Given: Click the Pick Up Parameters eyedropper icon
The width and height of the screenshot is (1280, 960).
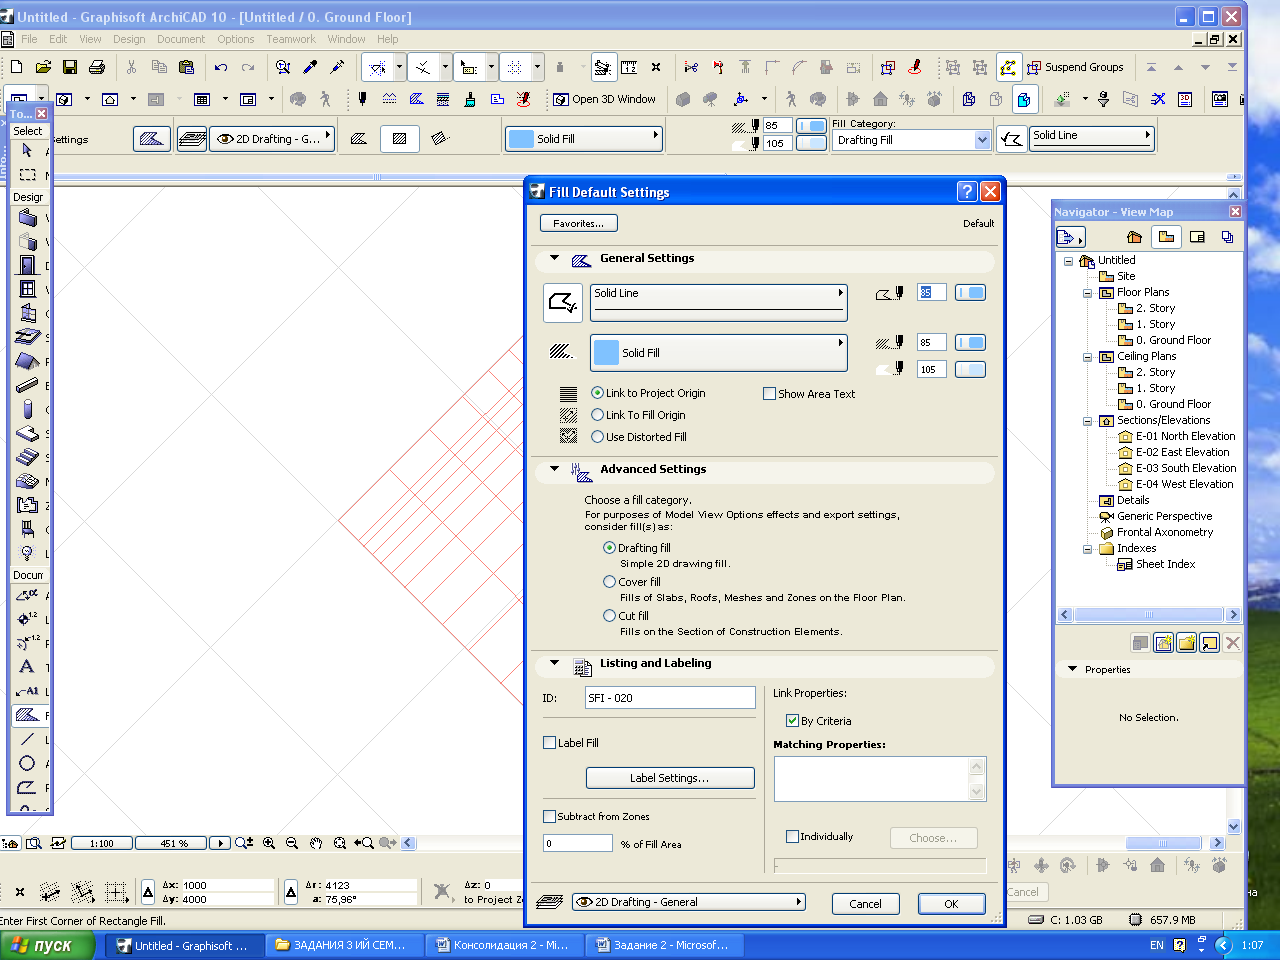Looking at the screenshot, I should [310, 67].
